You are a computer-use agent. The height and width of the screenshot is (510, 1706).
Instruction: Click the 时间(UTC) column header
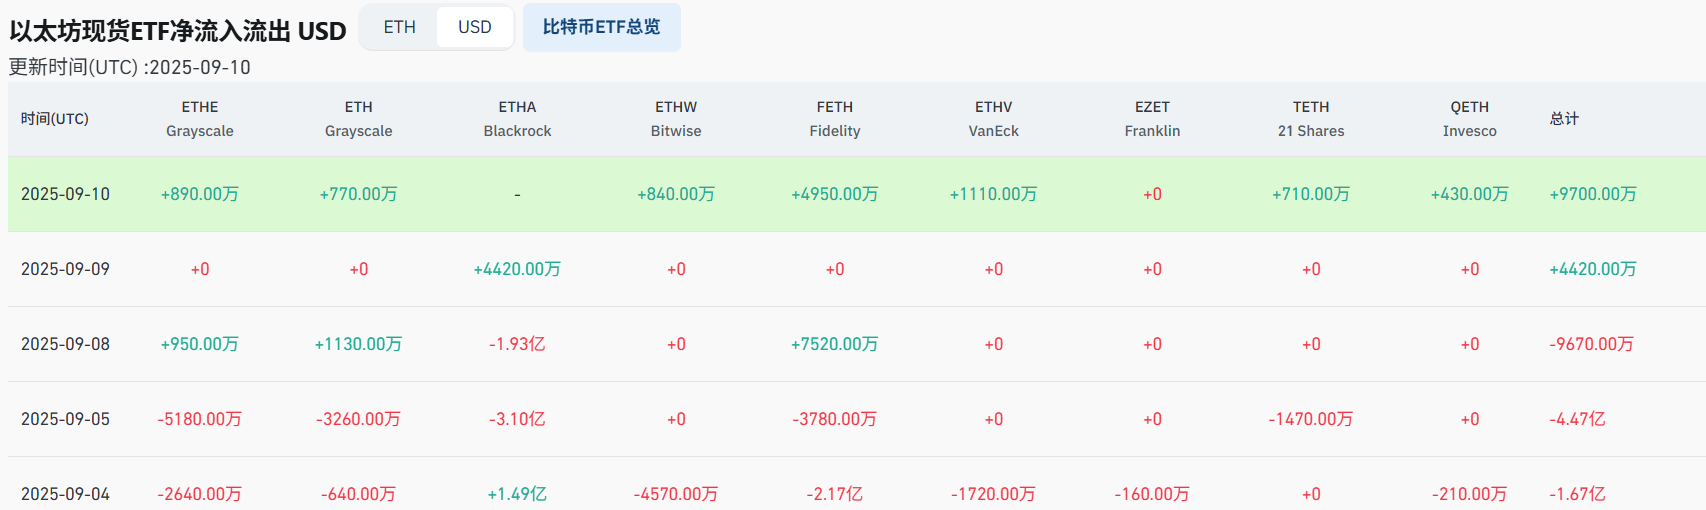[55, 119]
